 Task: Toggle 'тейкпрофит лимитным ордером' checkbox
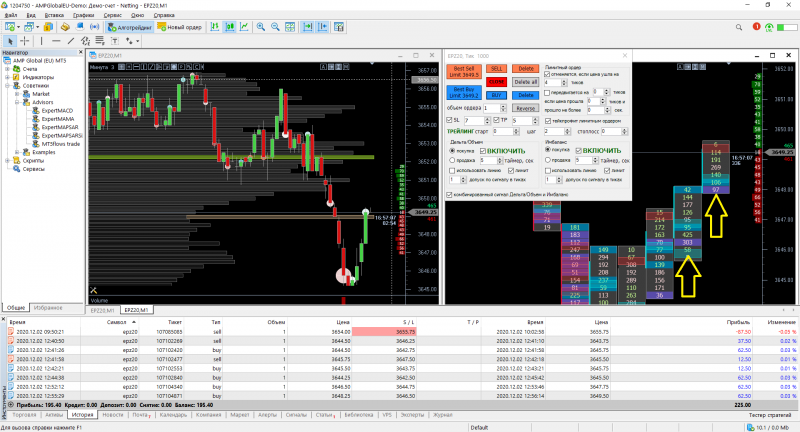[x=547, y=121]
